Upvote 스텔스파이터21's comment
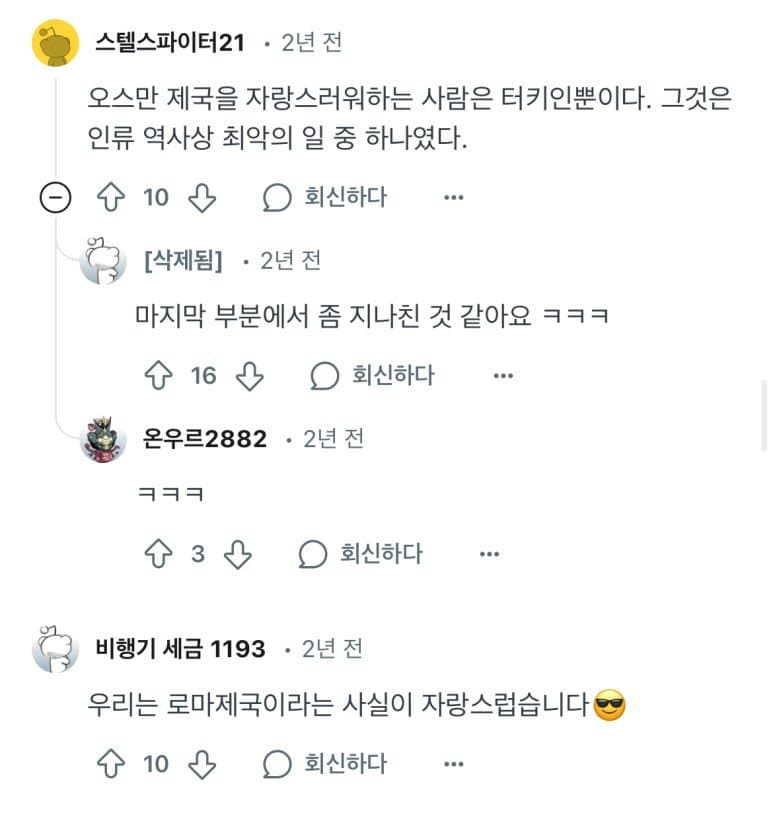This screenshot has width=773, height=817. [x=109, y=197]
